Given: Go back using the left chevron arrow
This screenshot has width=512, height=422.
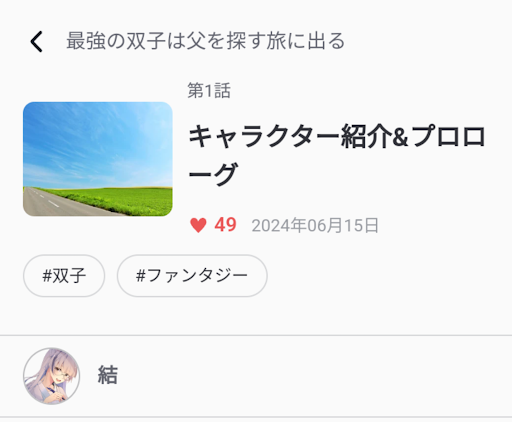Looking at the screenshot, I should coord(36,42).
